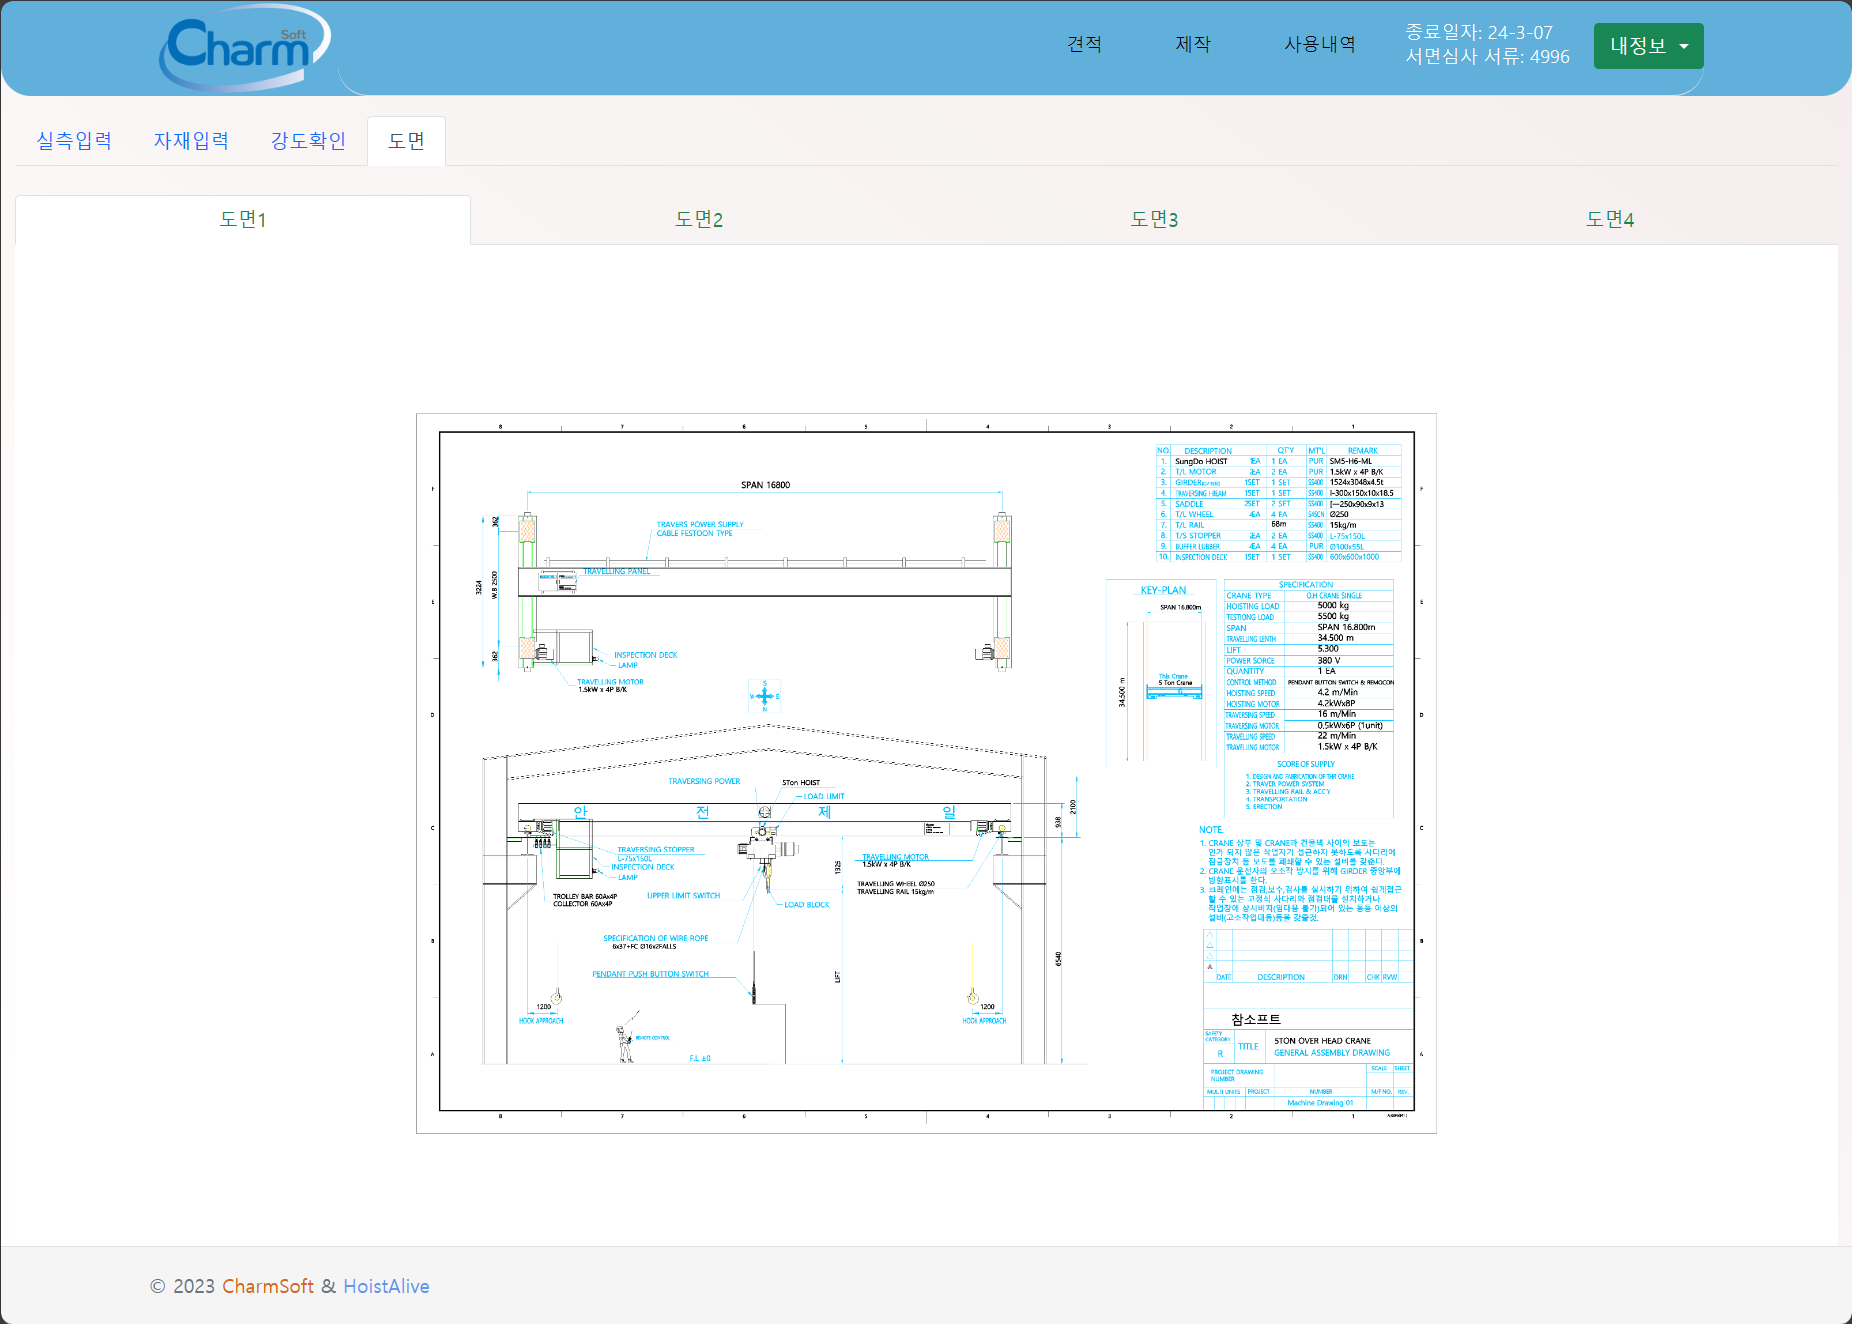Click the compass symbol in the drawing

tap(764, 696)
